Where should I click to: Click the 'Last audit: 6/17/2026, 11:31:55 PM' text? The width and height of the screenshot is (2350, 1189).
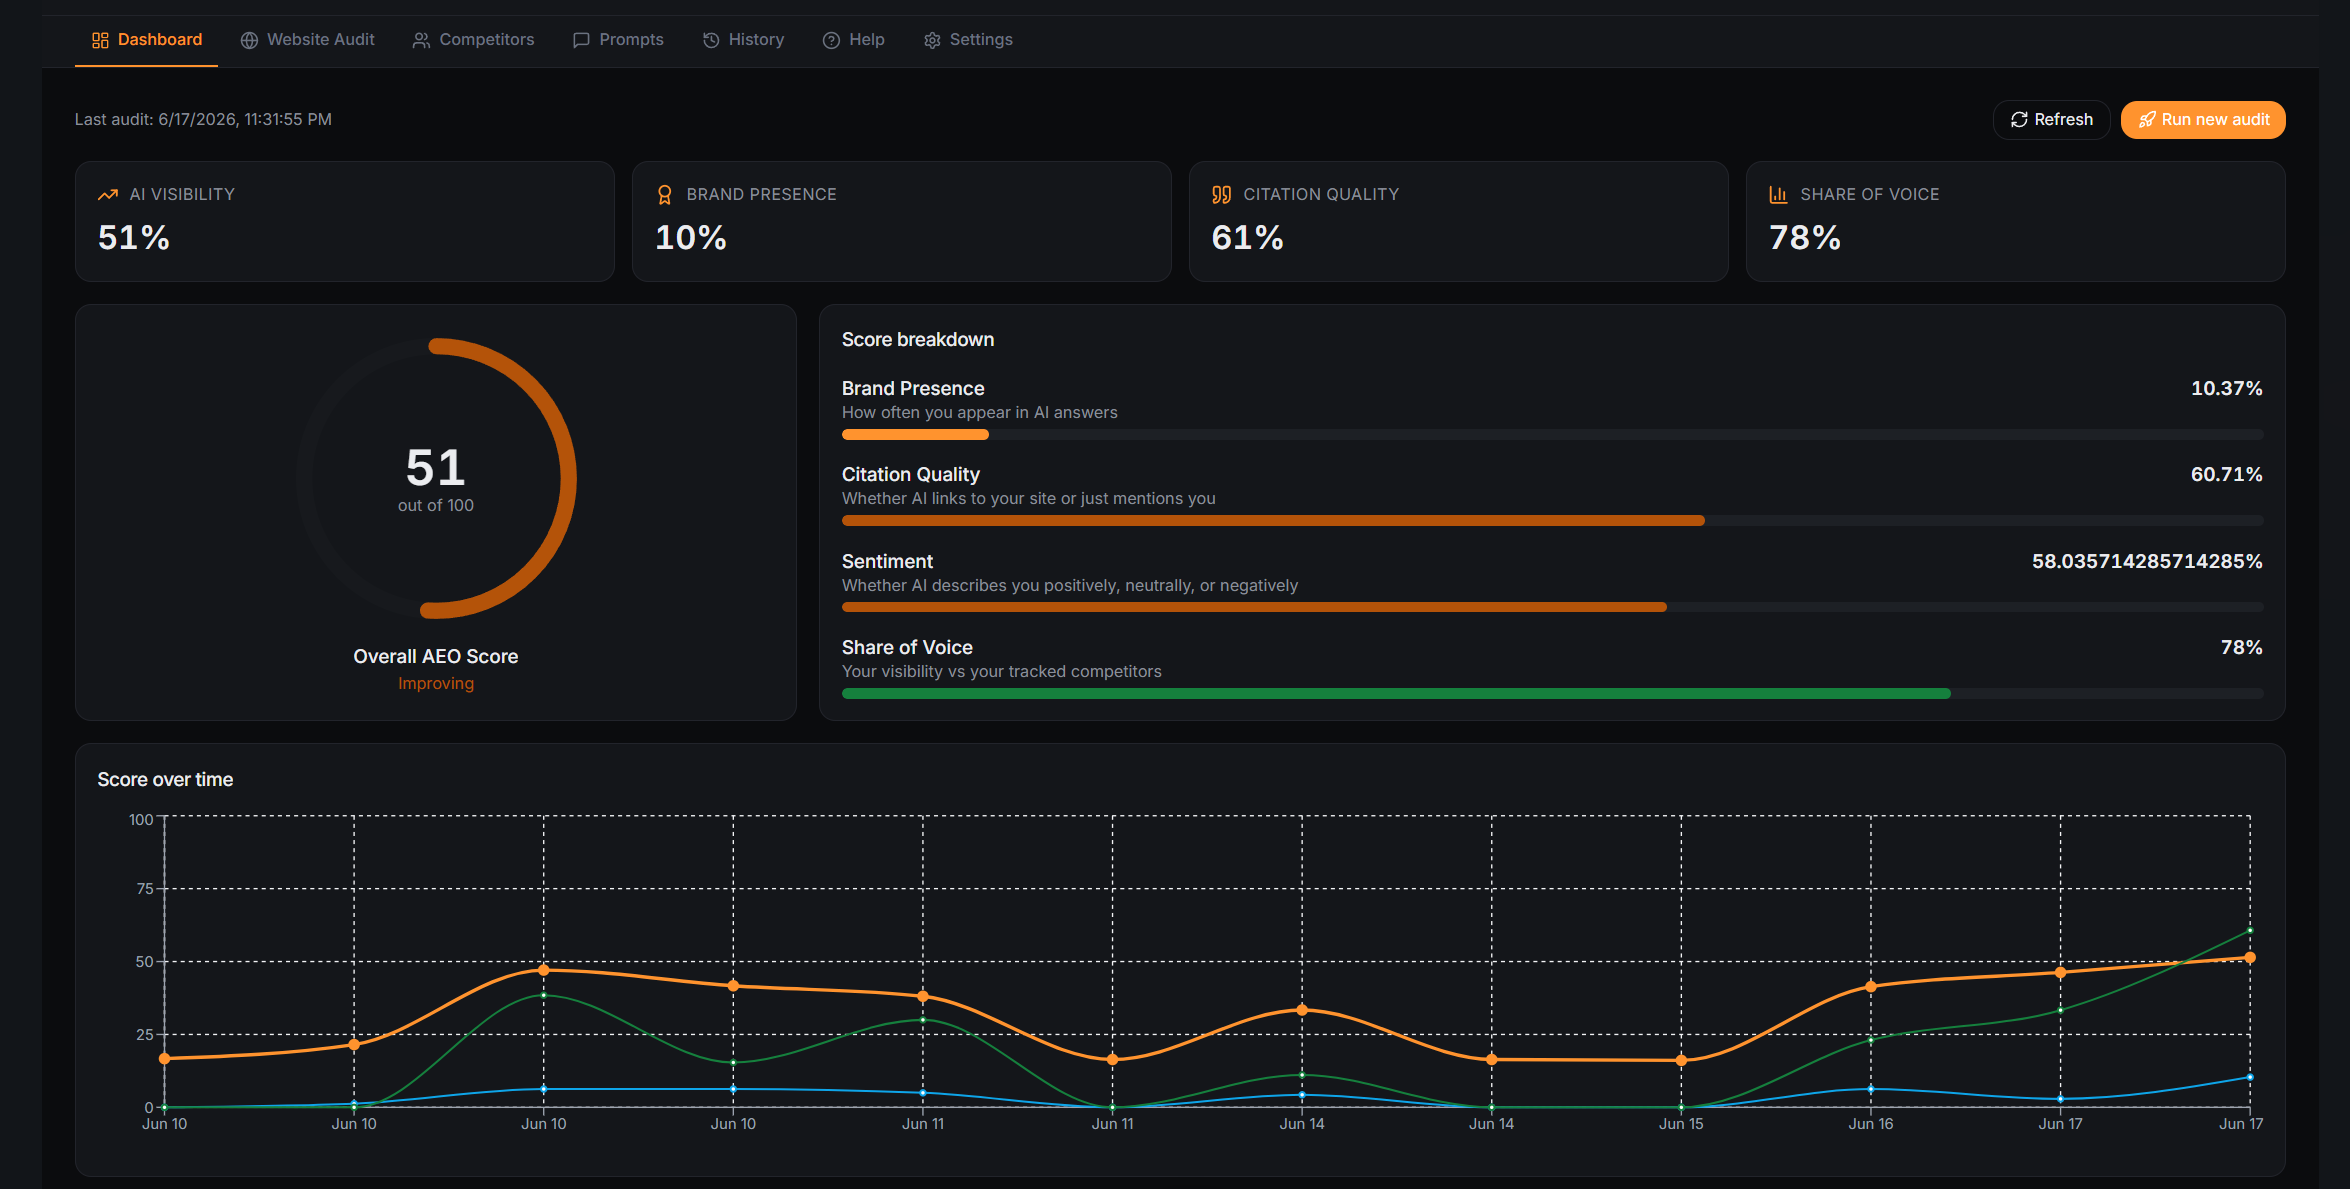(x=203, y=120)
